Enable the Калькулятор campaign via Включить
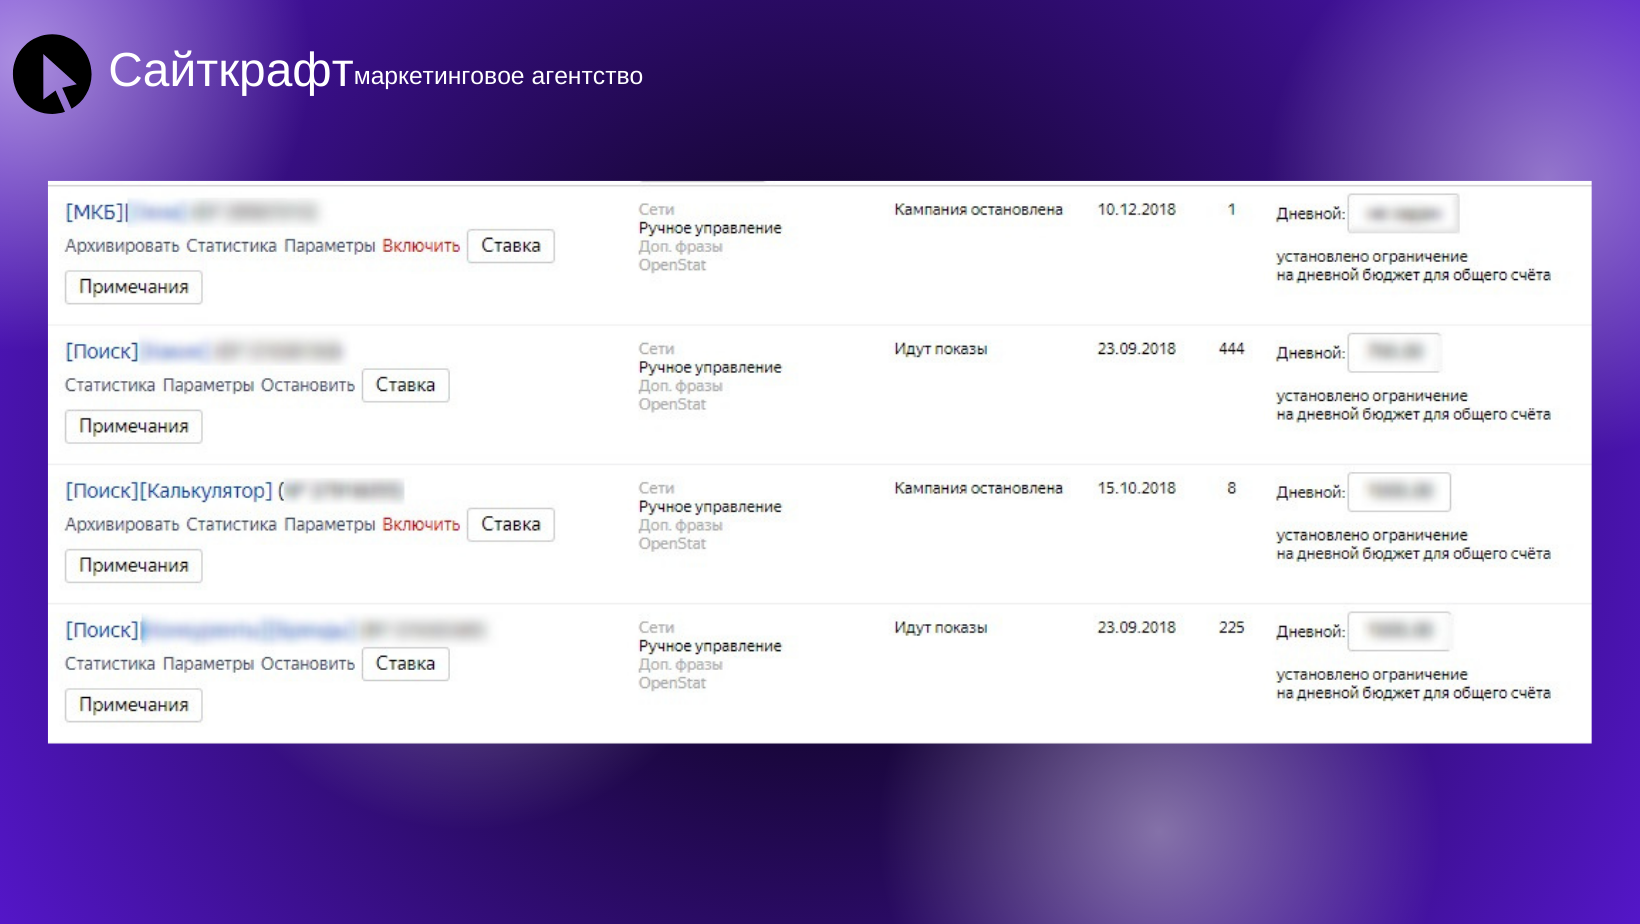 click(x=420, y=524)
